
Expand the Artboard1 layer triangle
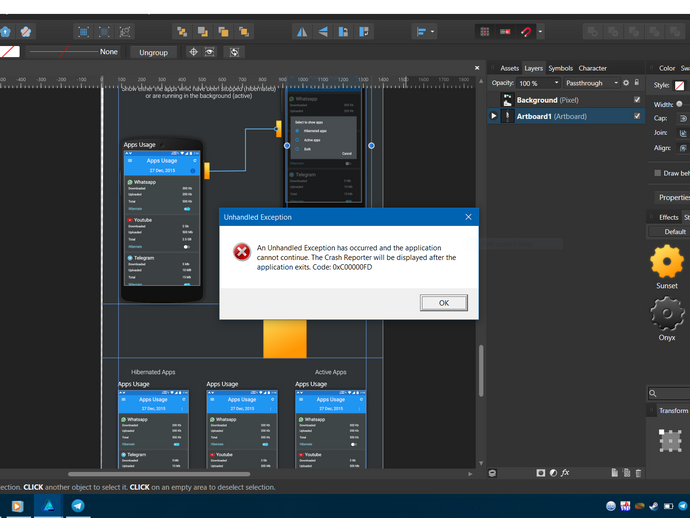[493, 116]
